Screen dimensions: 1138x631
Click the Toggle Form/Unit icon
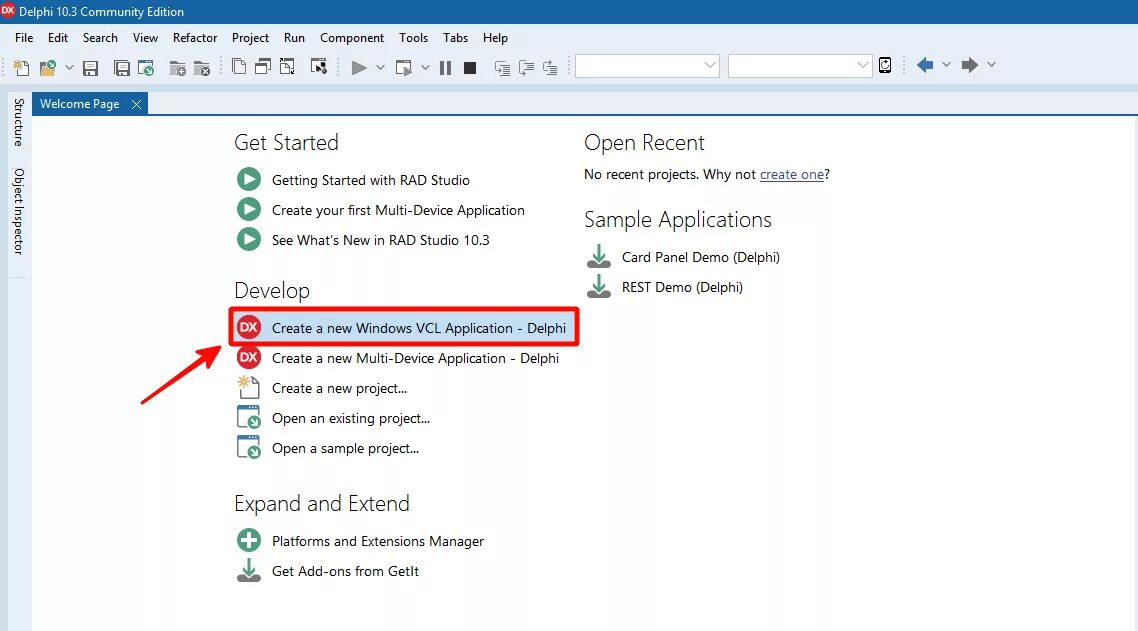tap(287, 67)
